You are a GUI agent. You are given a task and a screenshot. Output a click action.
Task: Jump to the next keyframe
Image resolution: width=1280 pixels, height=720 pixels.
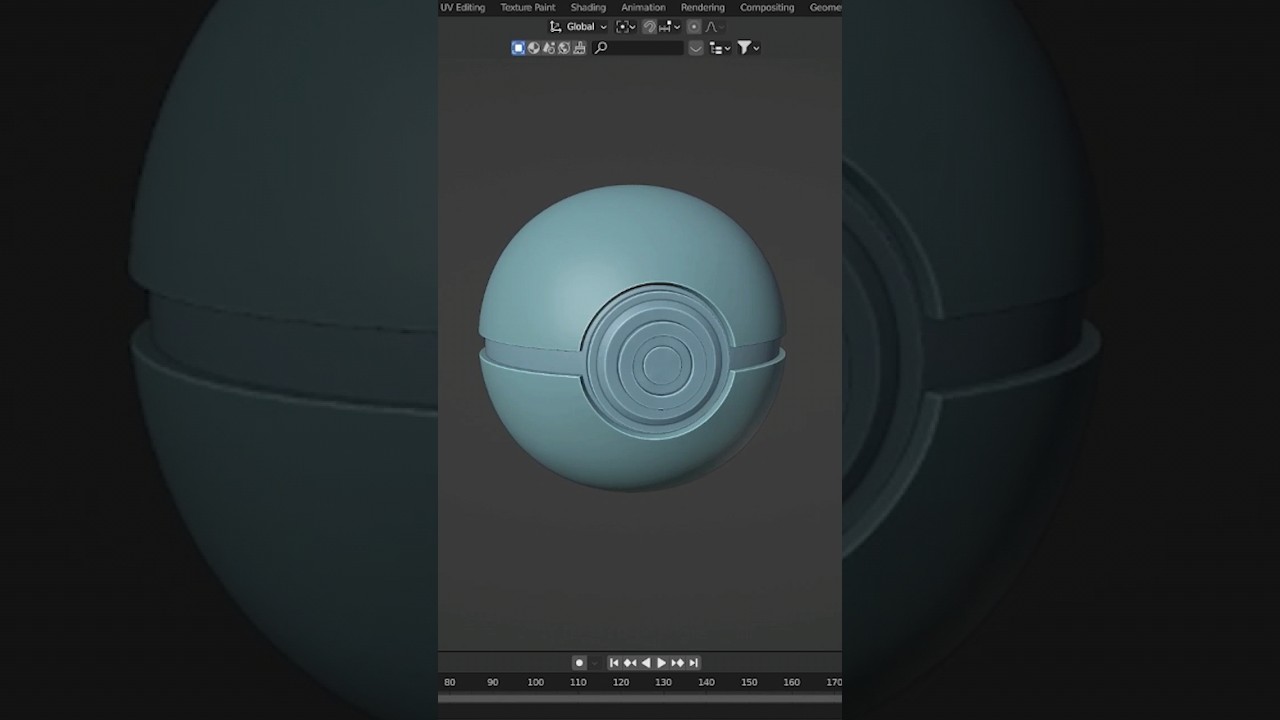tap(677, 663)
